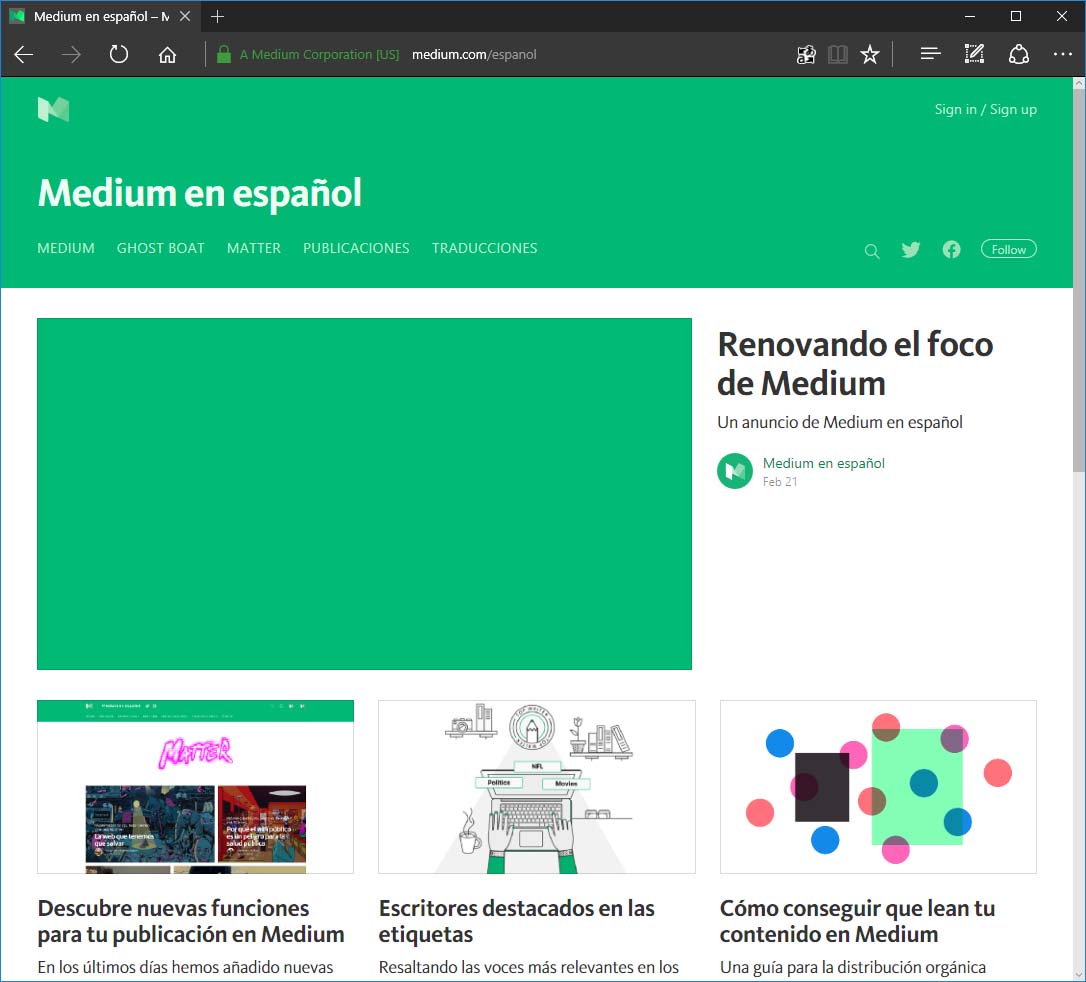
Task: Open the PUBLICACIONES navigation tab
Action: point(356,248)
